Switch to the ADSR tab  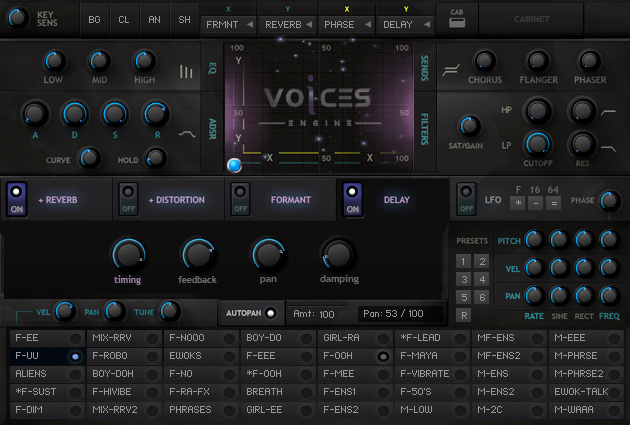[213, 129]
